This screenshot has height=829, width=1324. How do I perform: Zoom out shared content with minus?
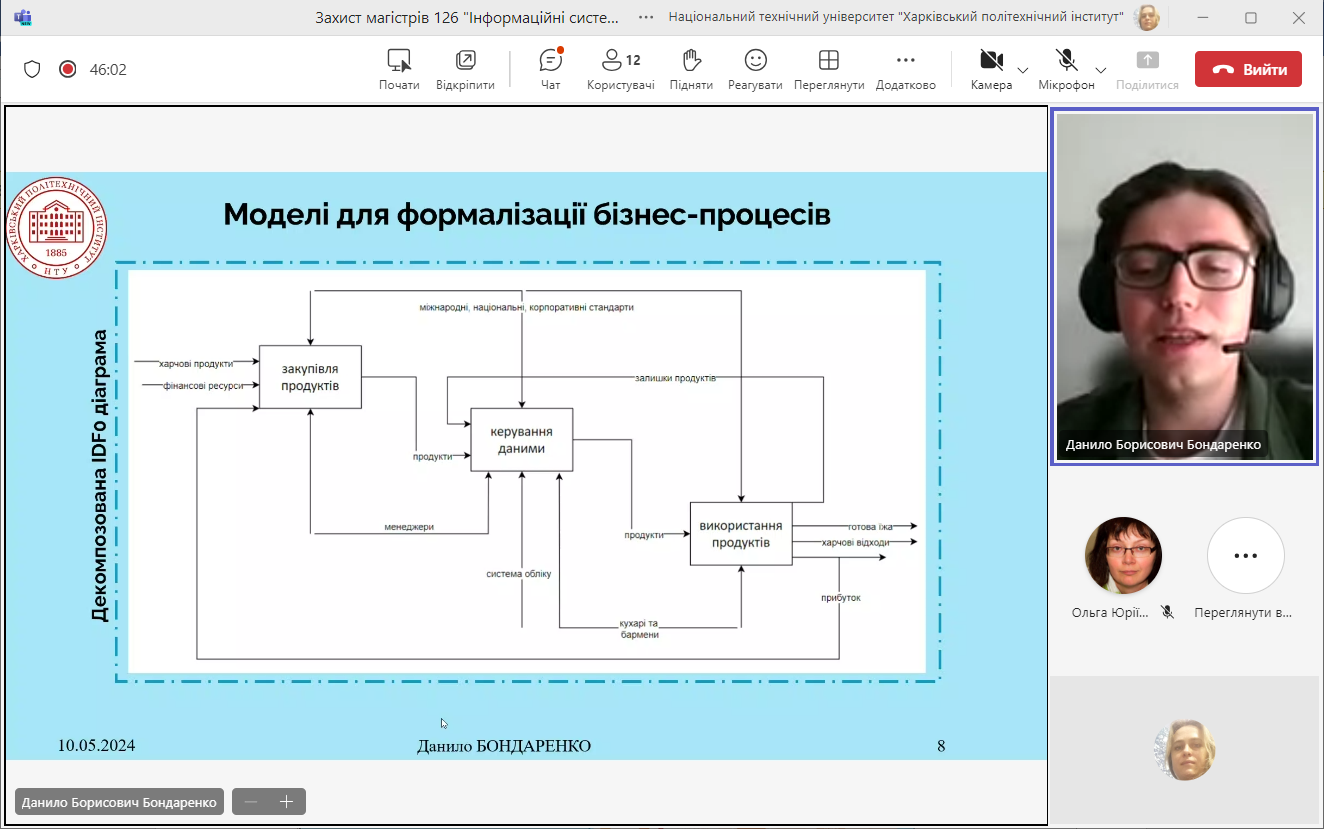251,802
